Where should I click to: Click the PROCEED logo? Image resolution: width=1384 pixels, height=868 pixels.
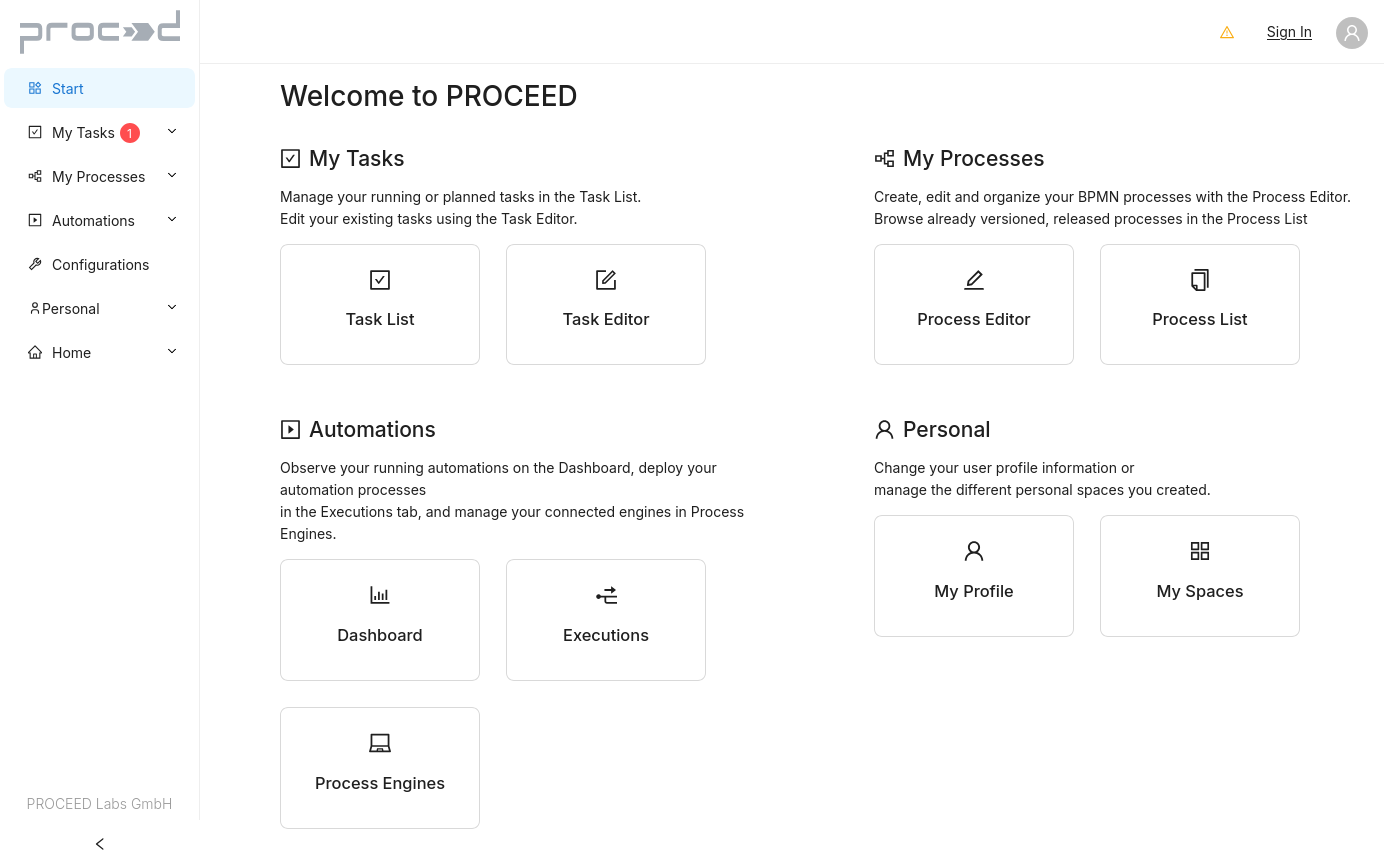pyautogui.click(x=100, y=31)
